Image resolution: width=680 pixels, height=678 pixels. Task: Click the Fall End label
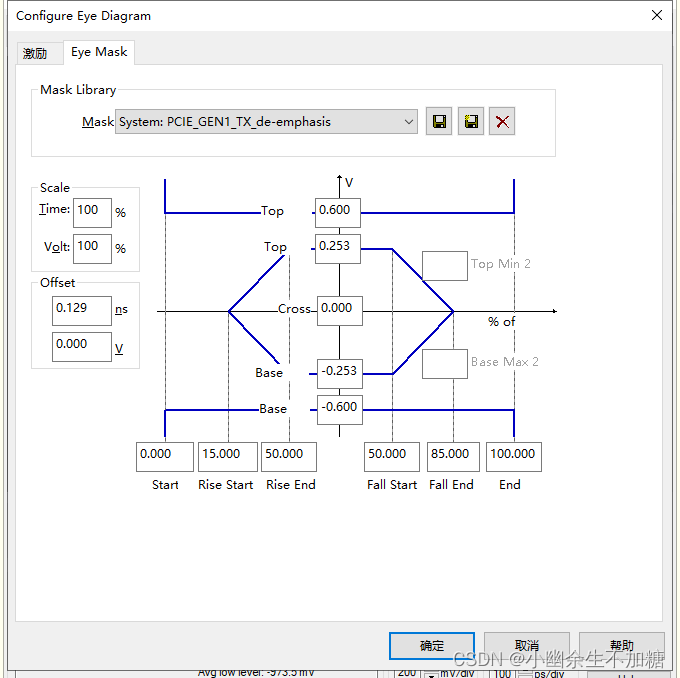(451, 485)
